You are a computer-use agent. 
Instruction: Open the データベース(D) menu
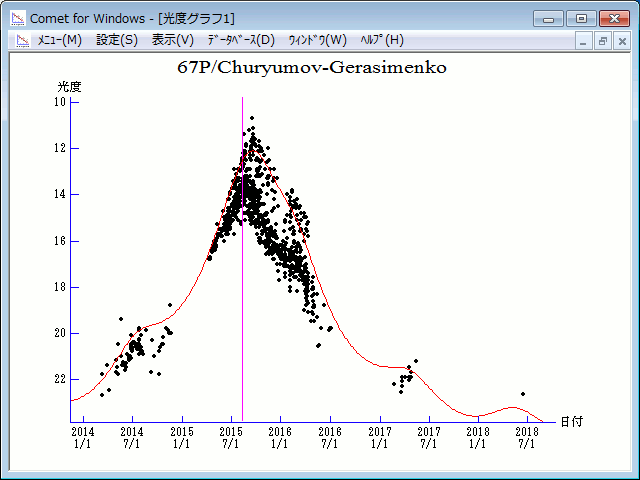point(241,40)
